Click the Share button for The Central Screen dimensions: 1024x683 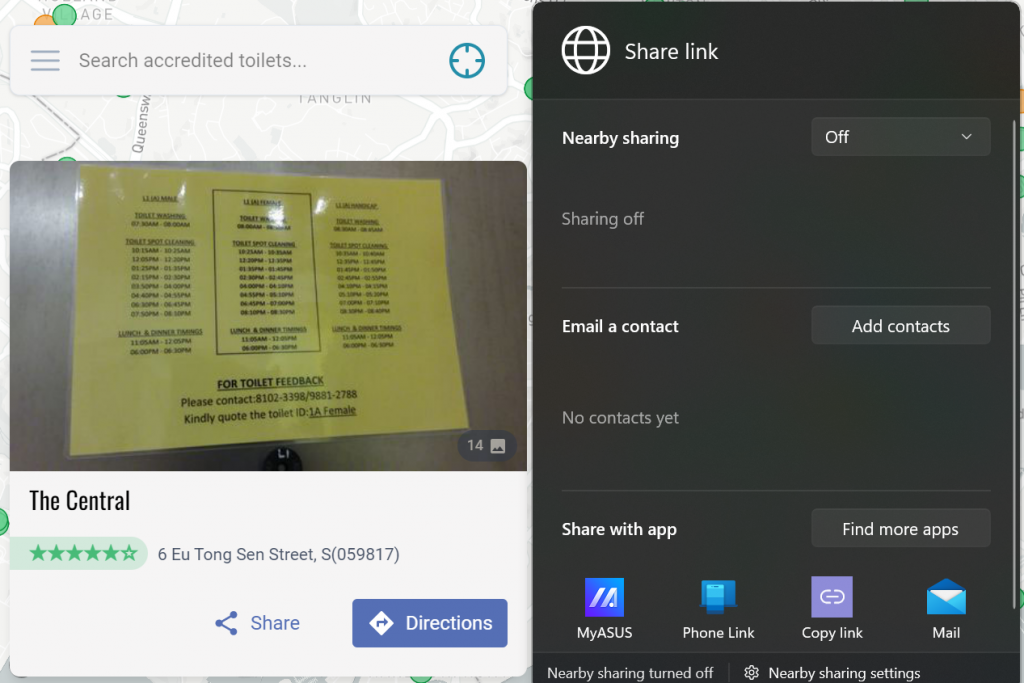[257, 623]
